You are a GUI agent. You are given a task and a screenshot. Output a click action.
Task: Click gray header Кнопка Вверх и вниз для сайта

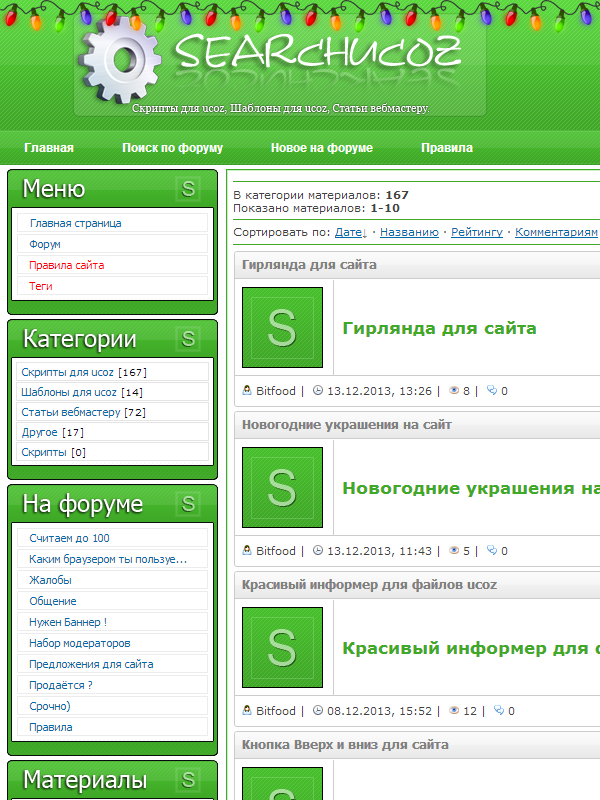coord(345,744)
